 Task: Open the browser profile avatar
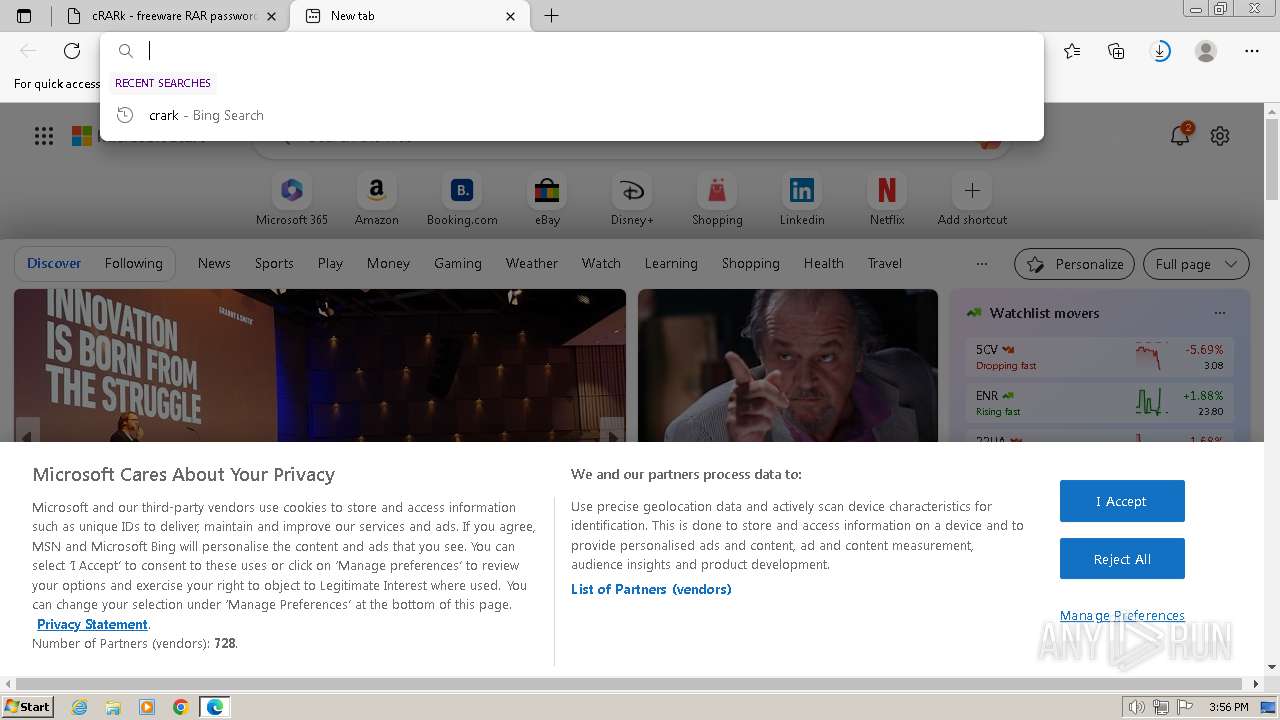(1206, 51)
